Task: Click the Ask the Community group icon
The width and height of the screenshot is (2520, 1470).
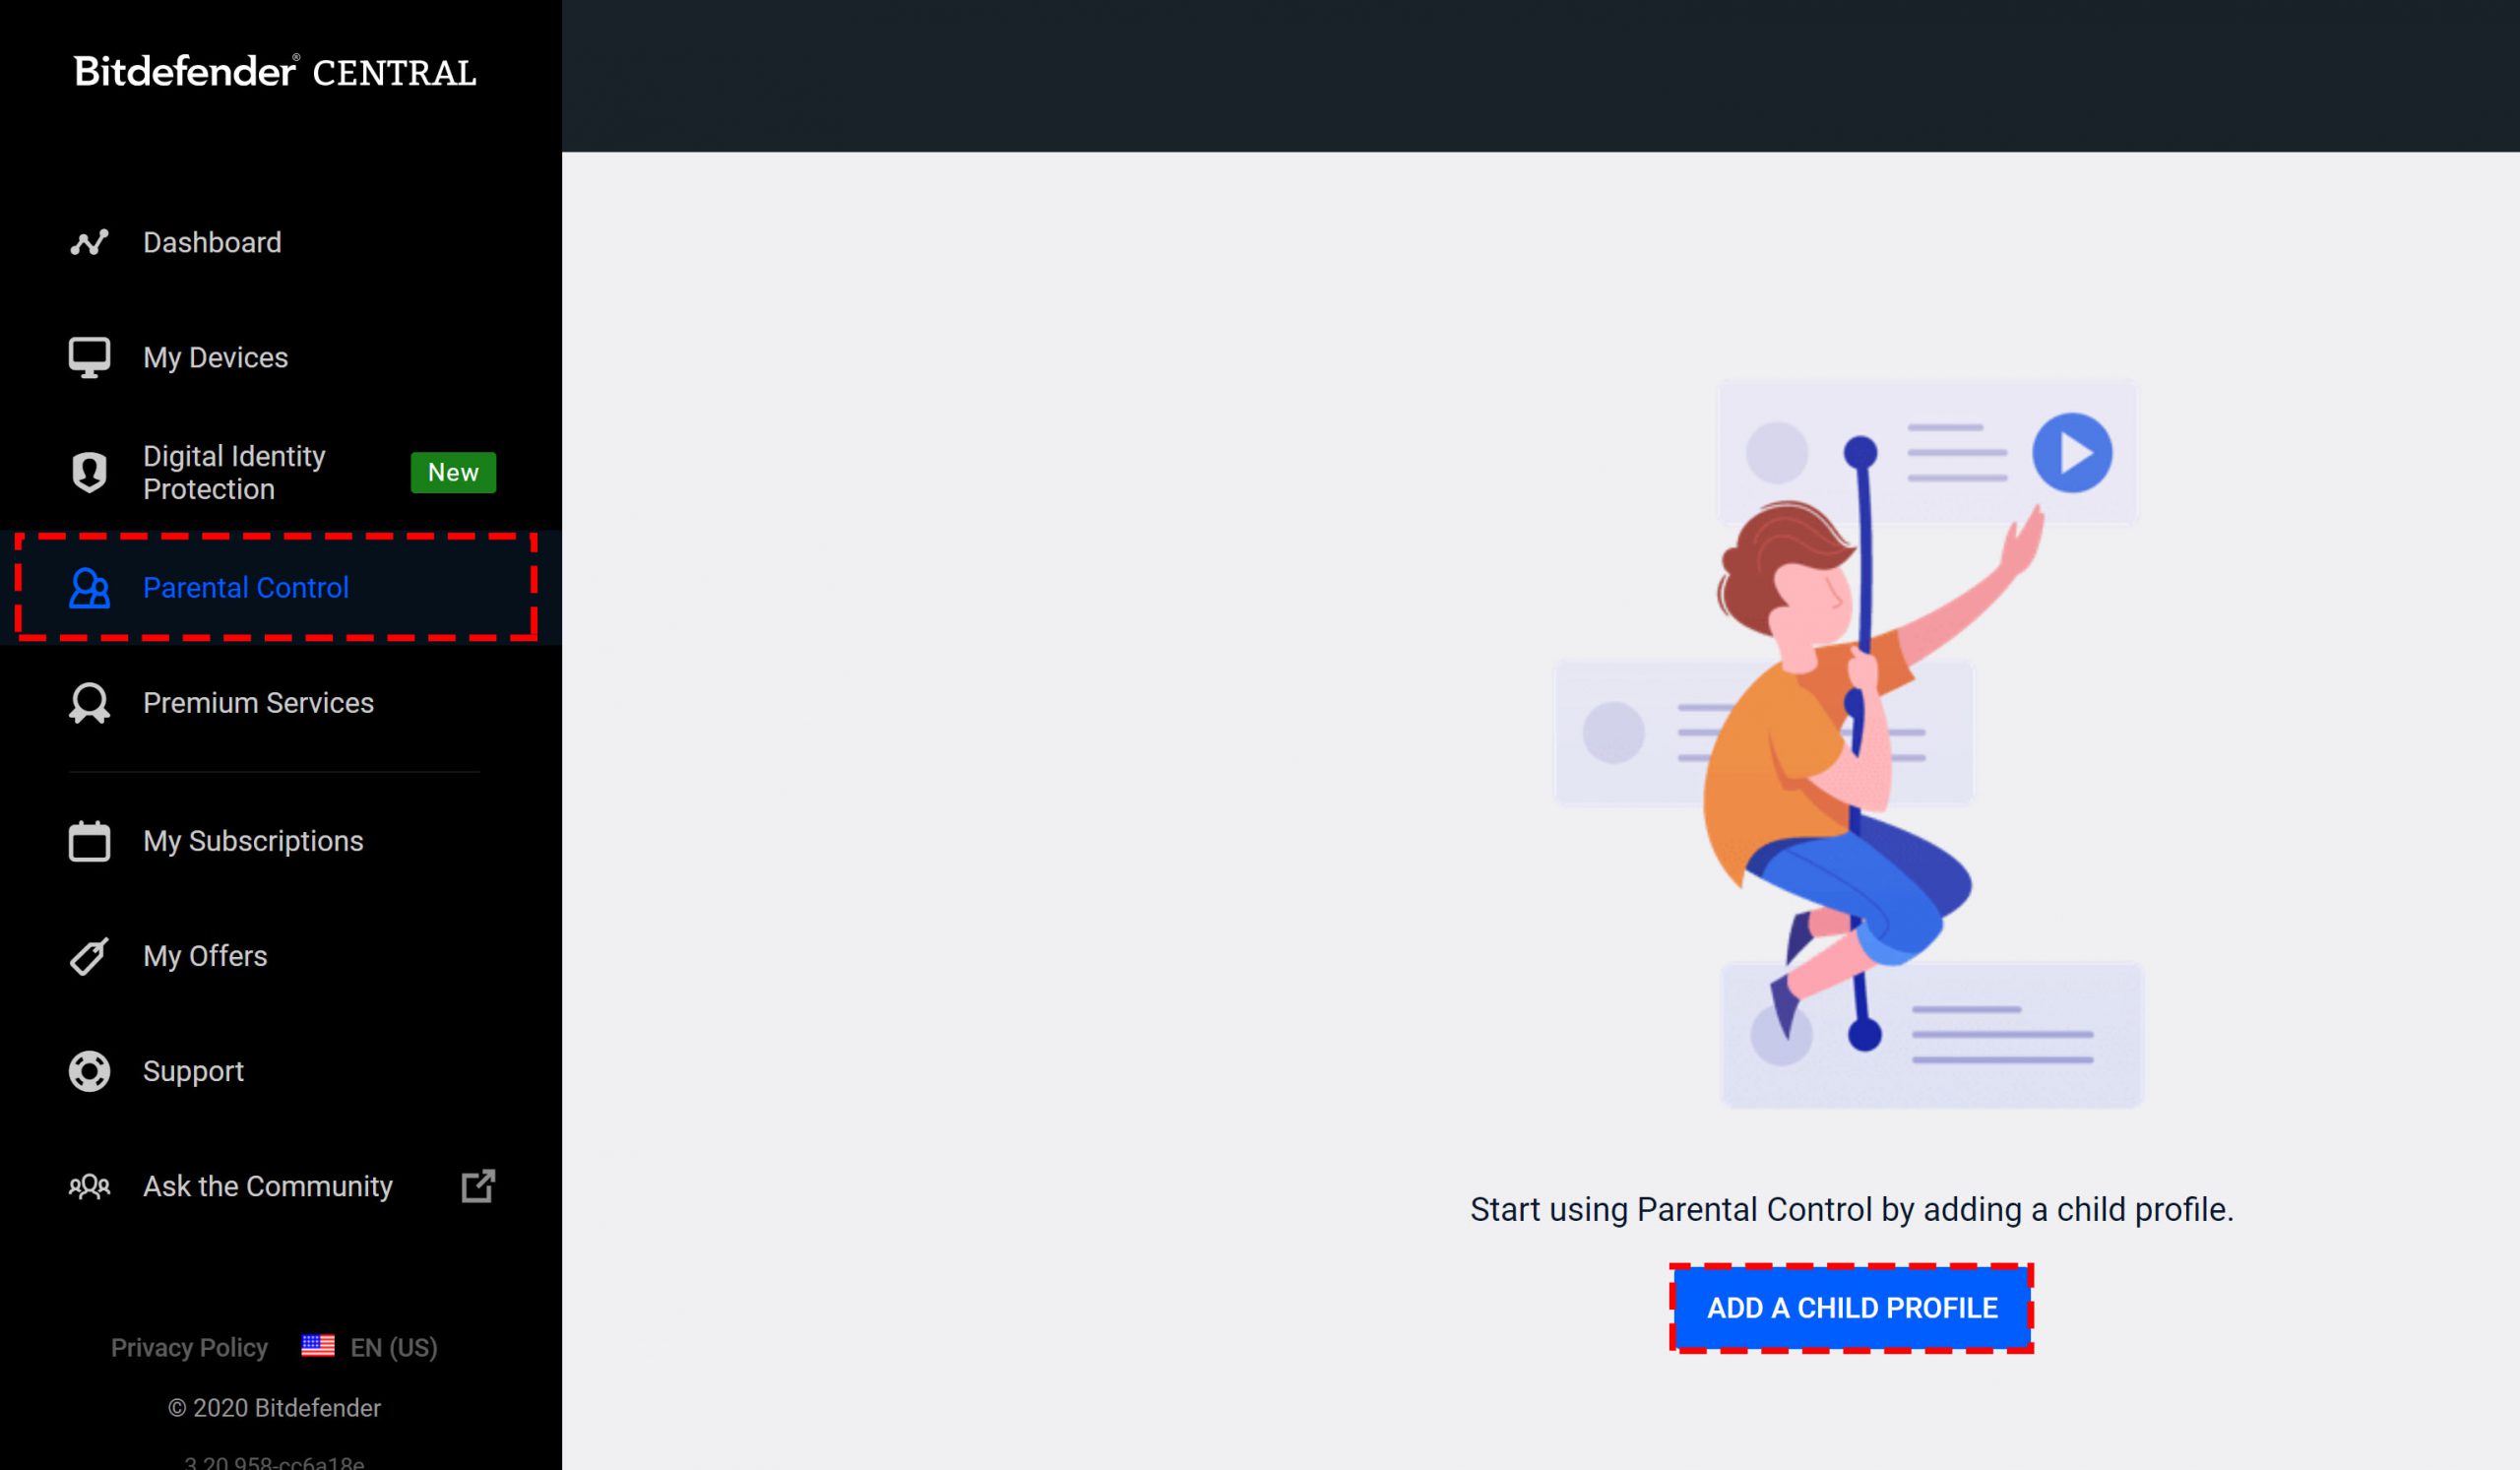Action: click(88, 1186)
